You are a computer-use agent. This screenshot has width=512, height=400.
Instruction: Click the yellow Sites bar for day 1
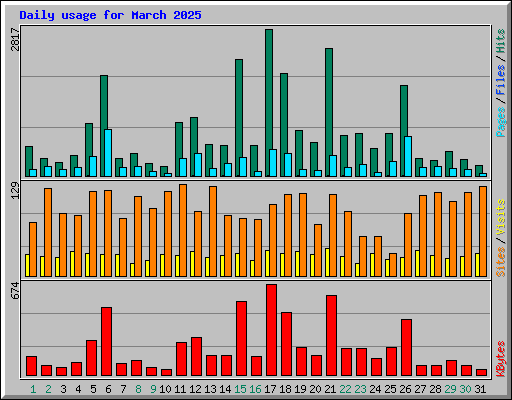pyautogui.click(x=27, y=265)
